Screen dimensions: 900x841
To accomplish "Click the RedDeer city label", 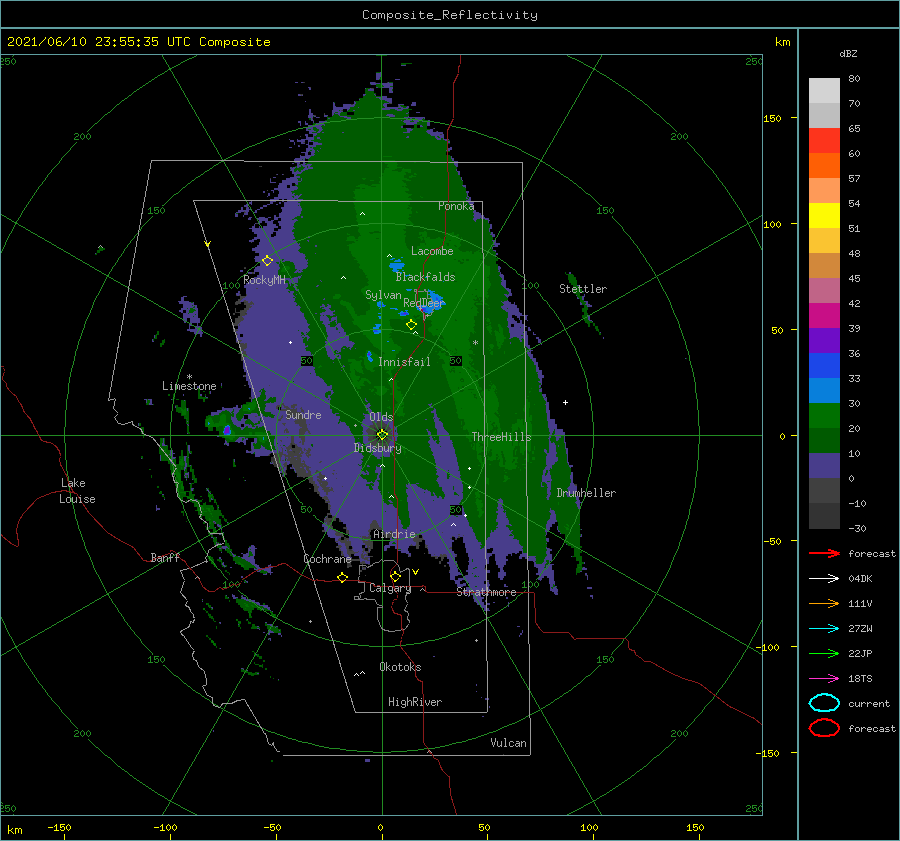I will click(x=424, y=303).
